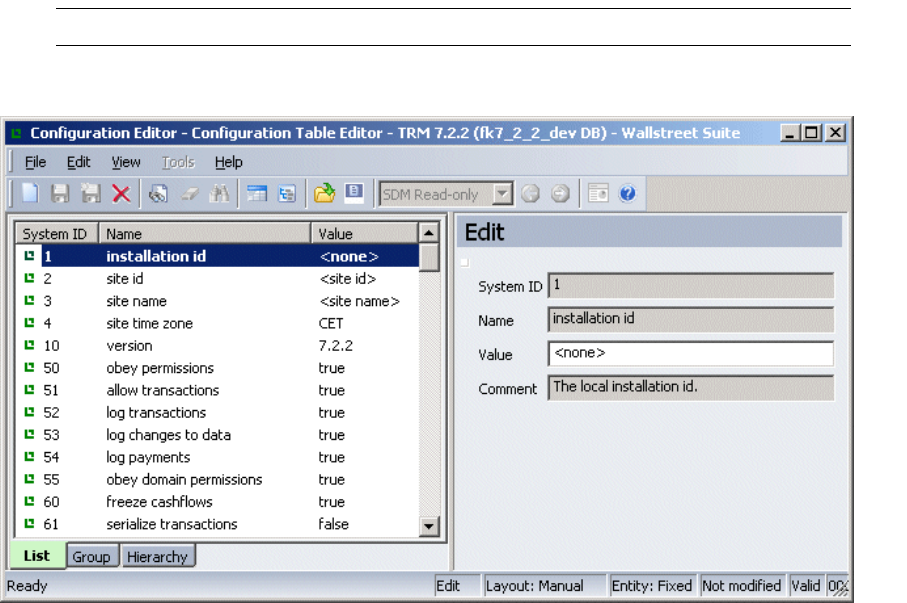
Task: Click the vertical scrollbar thumb in list
Action: tap(429, 258)
